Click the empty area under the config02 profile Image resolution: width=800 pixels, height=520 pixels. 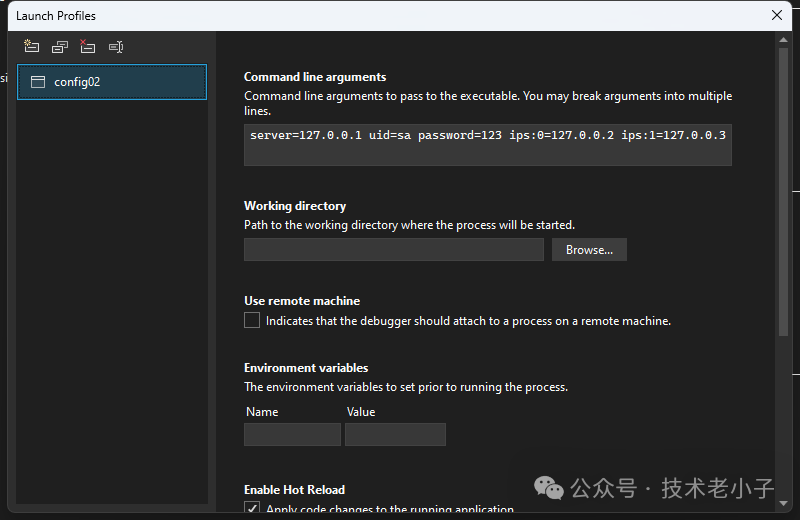click(112, 300)
